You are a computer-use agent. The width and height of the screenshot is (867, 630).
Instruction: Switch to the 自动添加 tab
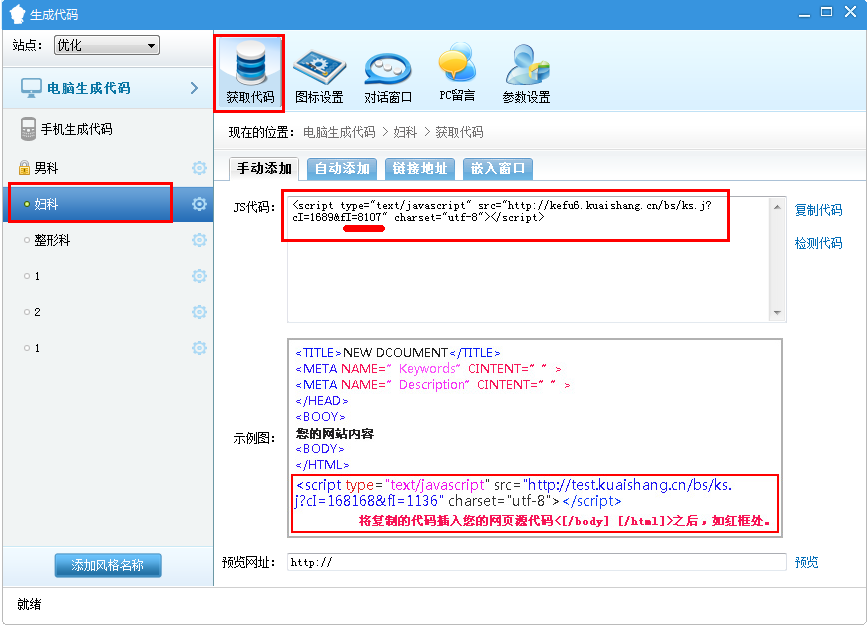click(342, 168)
